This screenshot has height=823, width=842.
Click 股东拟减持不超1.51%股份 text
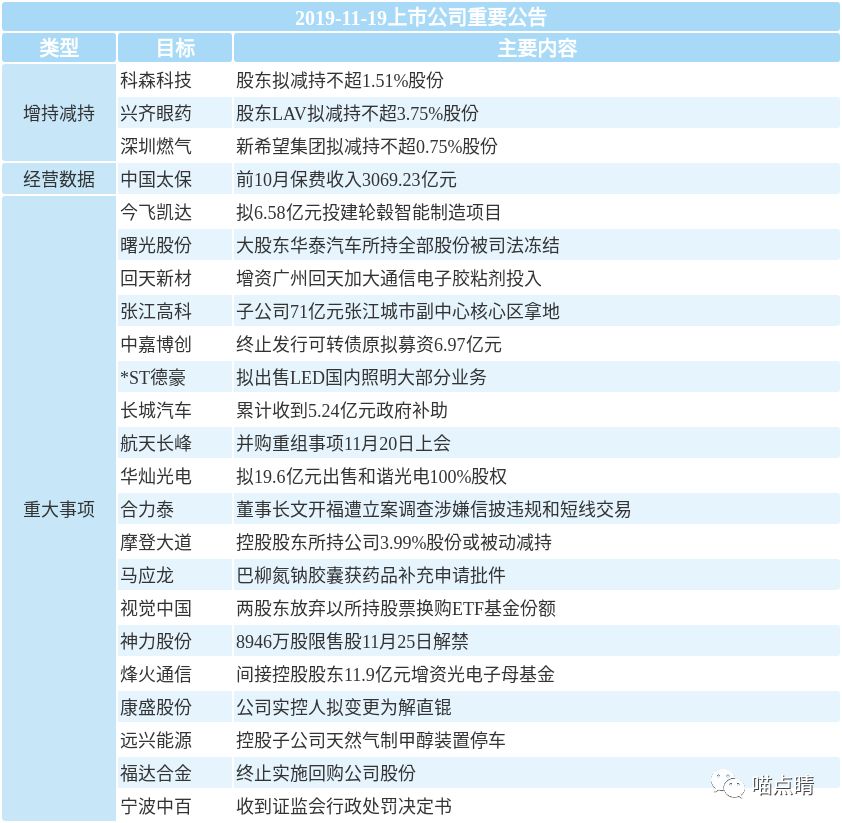click(x=340, y=81)
